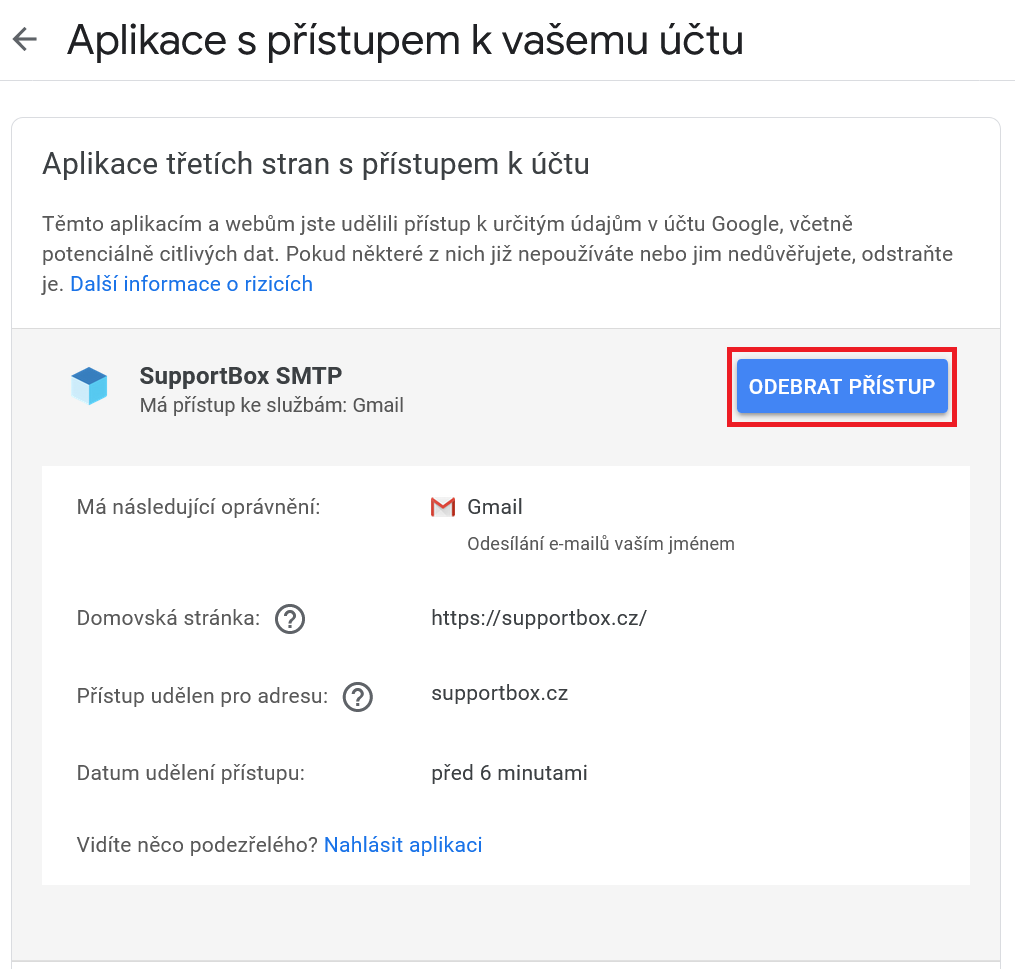Open the Další informace o rizicích link
Image resolution: width=1015 pixels, height=969 pixels.
pos(191,284)
